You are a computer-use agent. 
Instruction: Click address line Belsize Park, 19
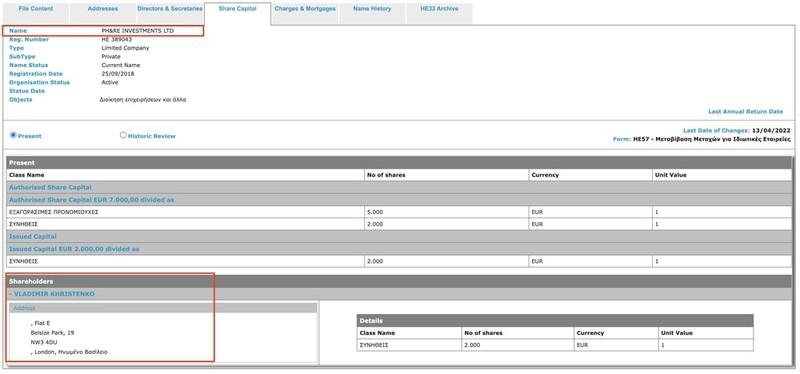[52, 333]
